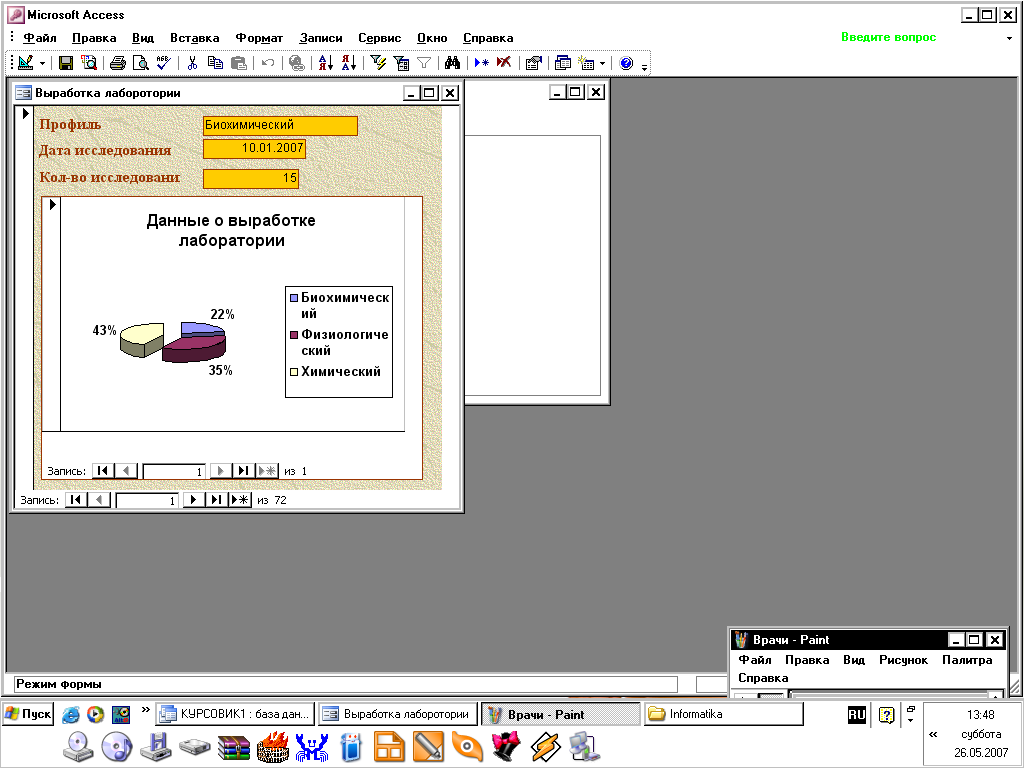Click the Биохимический legend color swatch
The height and width of the screenshot is (768, 1024).
(x=294, y=298)
